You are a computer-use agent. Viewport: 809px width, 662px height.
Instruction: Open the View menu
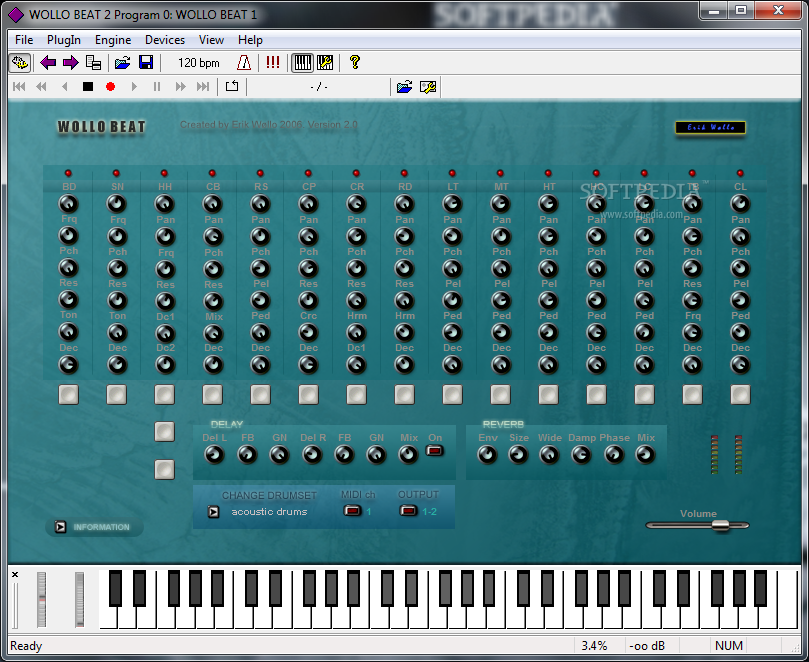[x=211, y=40]
